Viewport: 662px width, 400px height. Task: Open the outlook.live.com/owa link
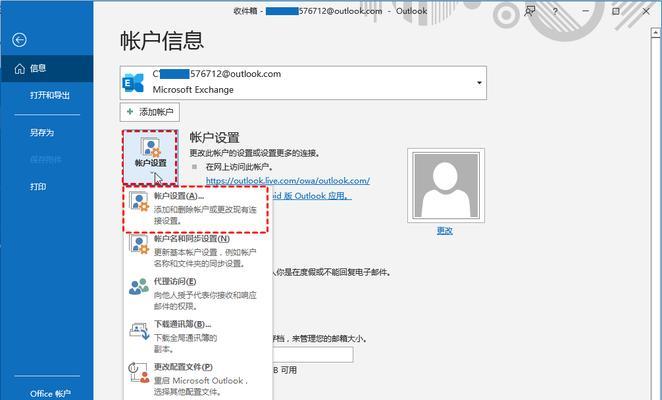pos(288,181)
